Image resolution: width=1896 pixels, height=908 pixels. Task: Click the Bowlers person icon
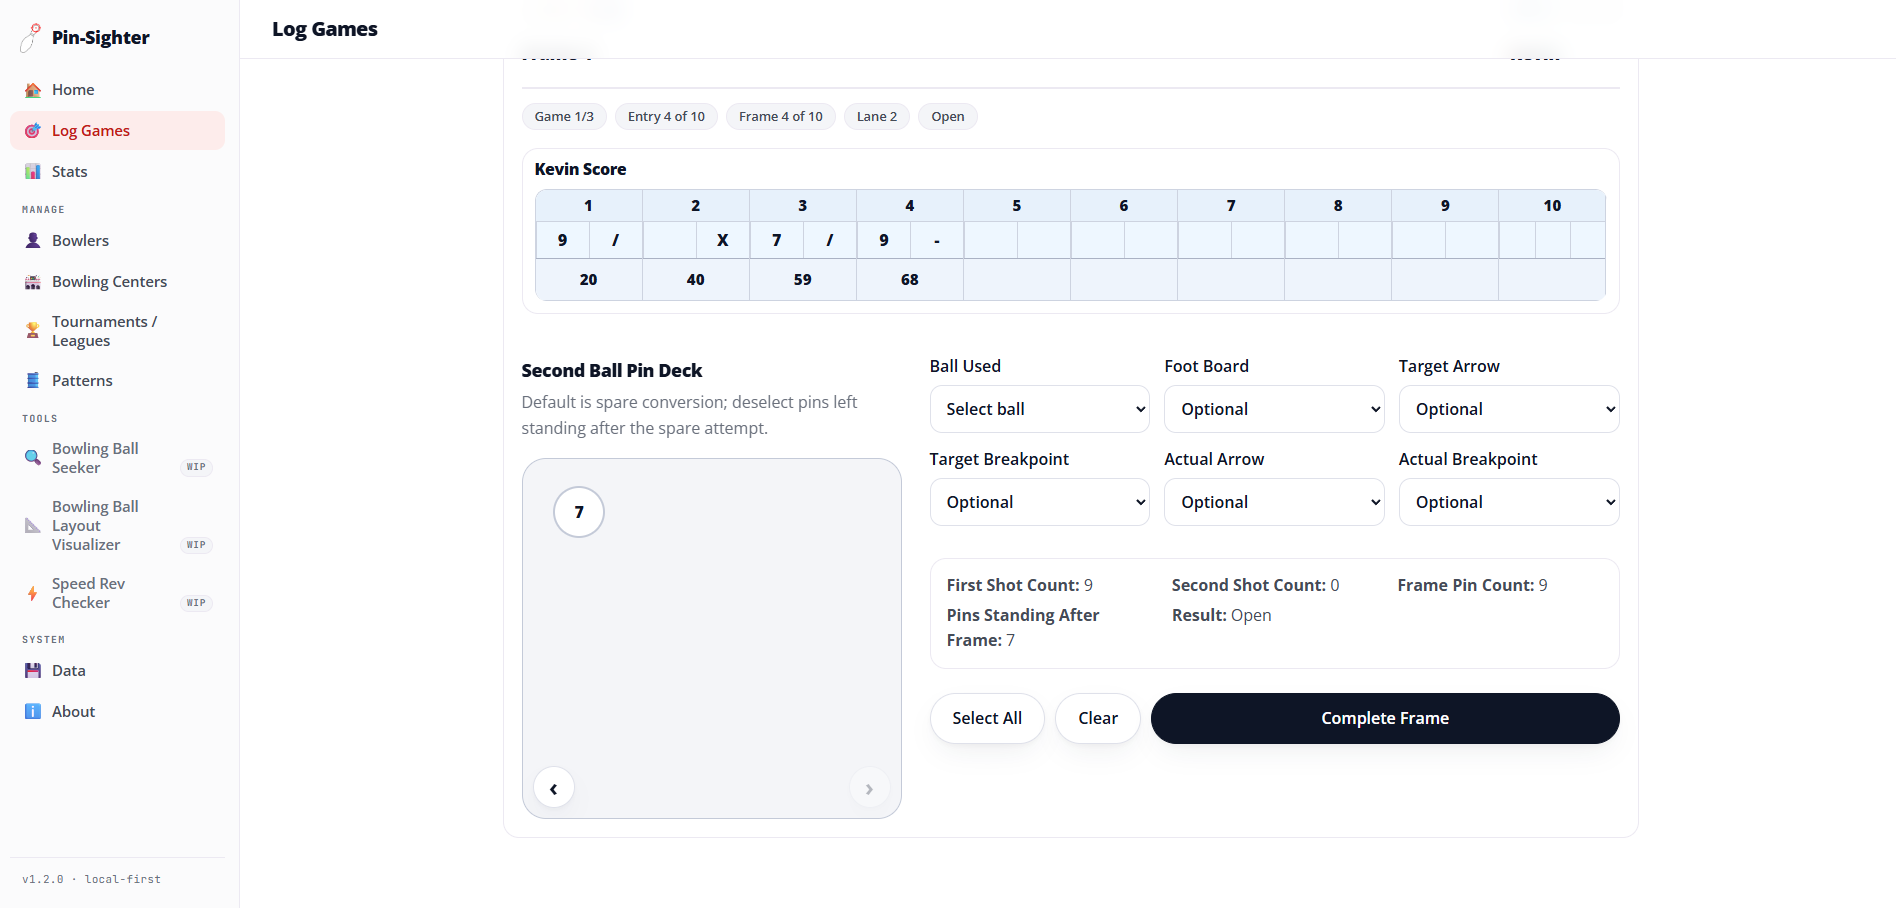pos(33,241)
